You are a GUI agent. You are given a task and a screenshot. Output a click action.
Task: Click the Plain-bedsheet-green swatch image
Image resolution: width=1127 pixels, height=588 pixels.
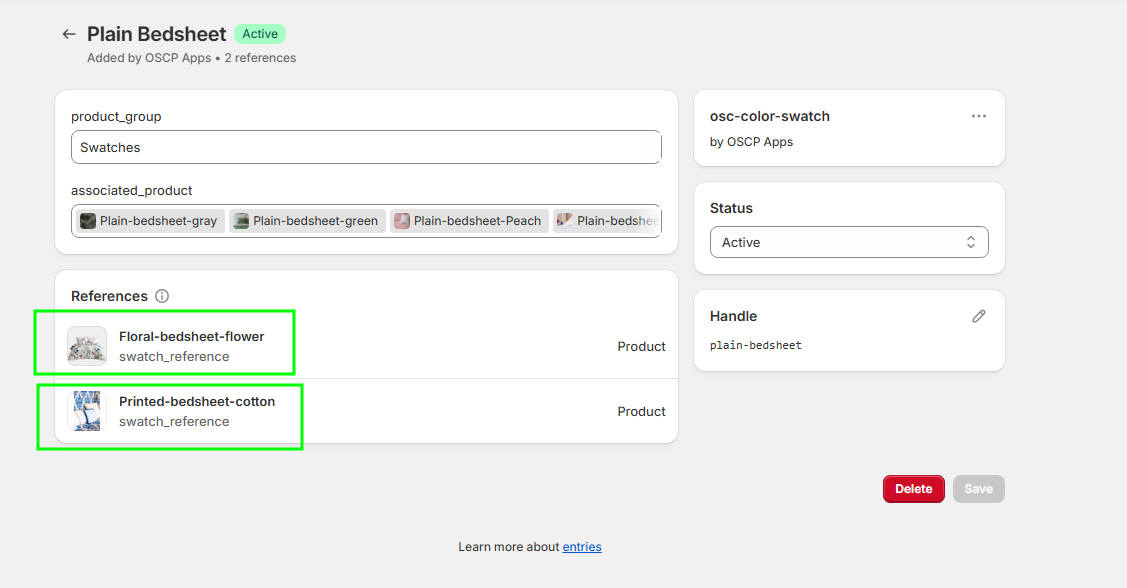point(241,221)
